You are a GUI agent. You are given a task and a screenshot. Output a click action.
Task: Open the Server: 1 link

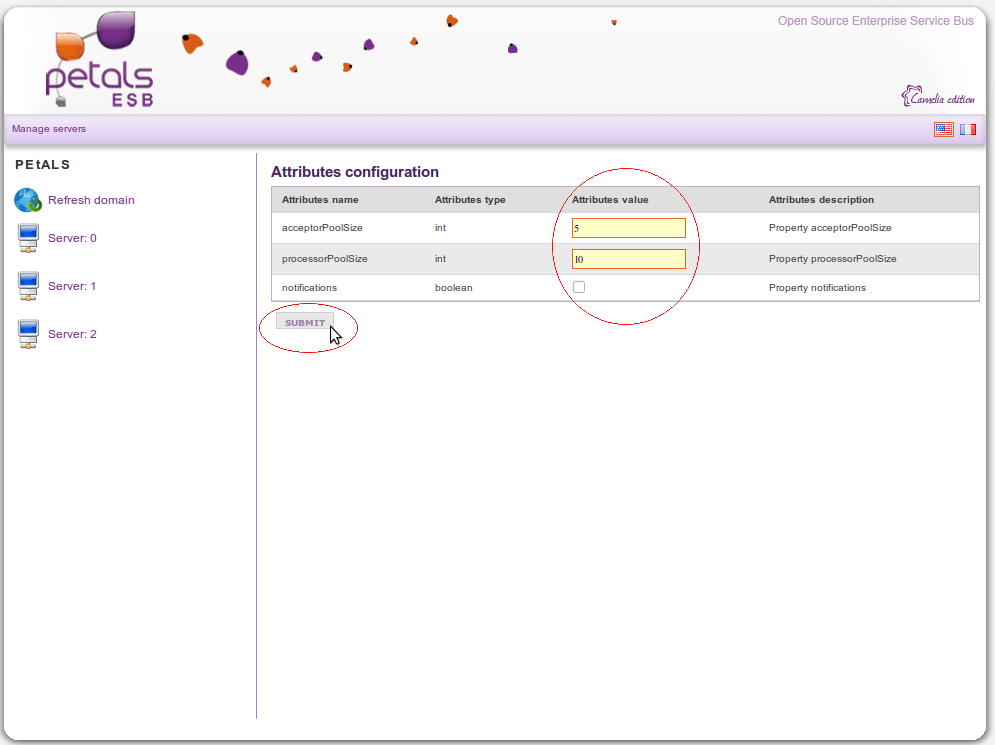(x=72, y=286)
